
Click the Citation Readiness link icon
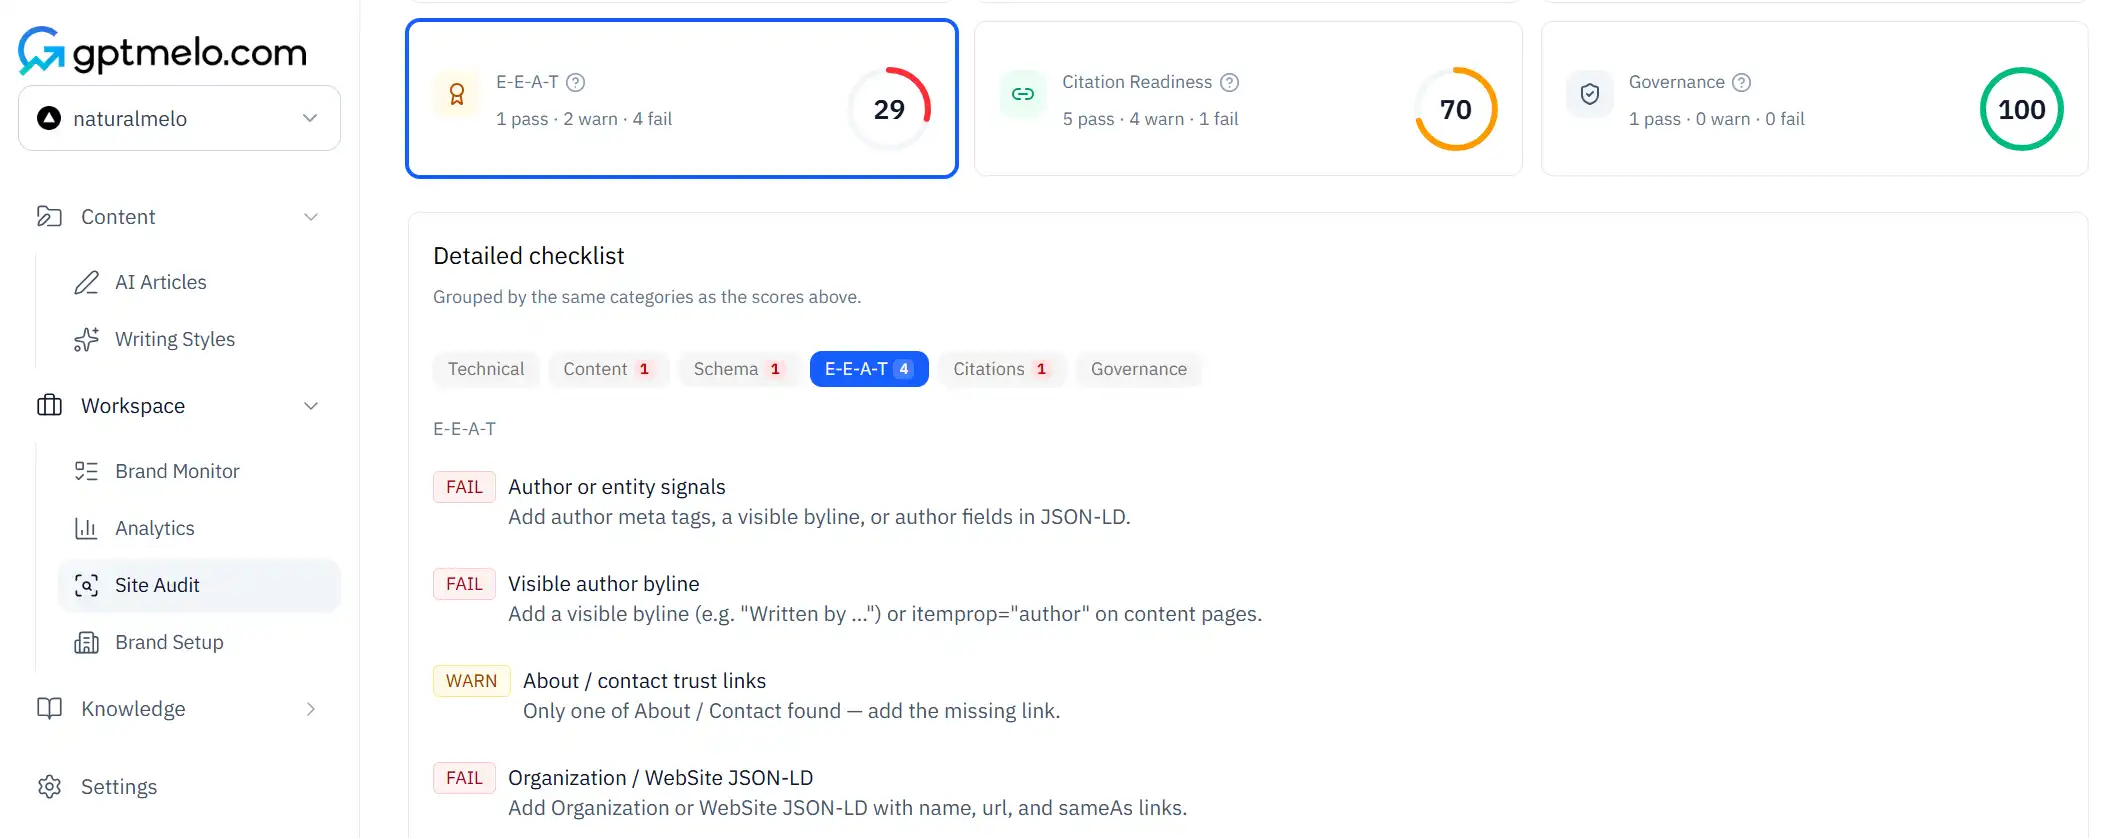[x=1023, y=94]
